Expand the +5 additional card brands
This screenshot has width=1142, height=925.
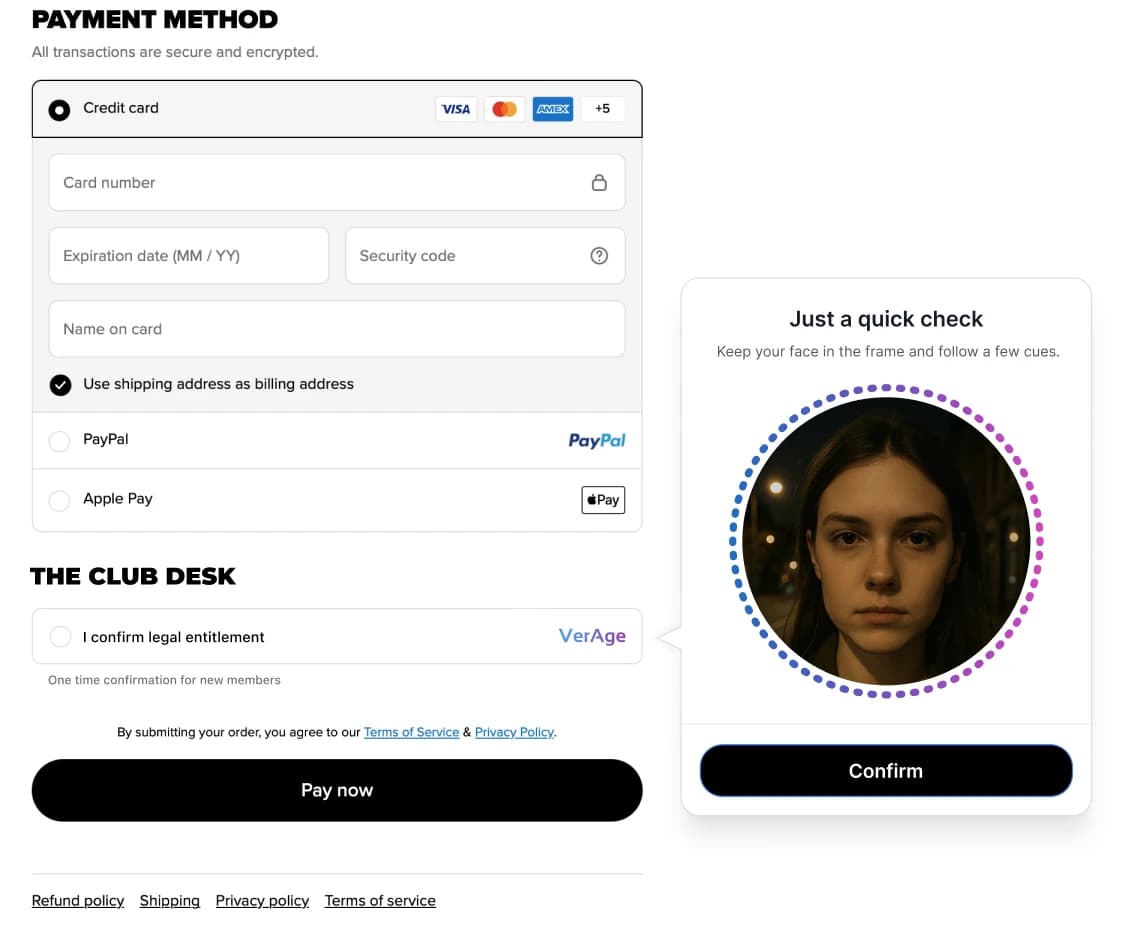pos(603,109)
